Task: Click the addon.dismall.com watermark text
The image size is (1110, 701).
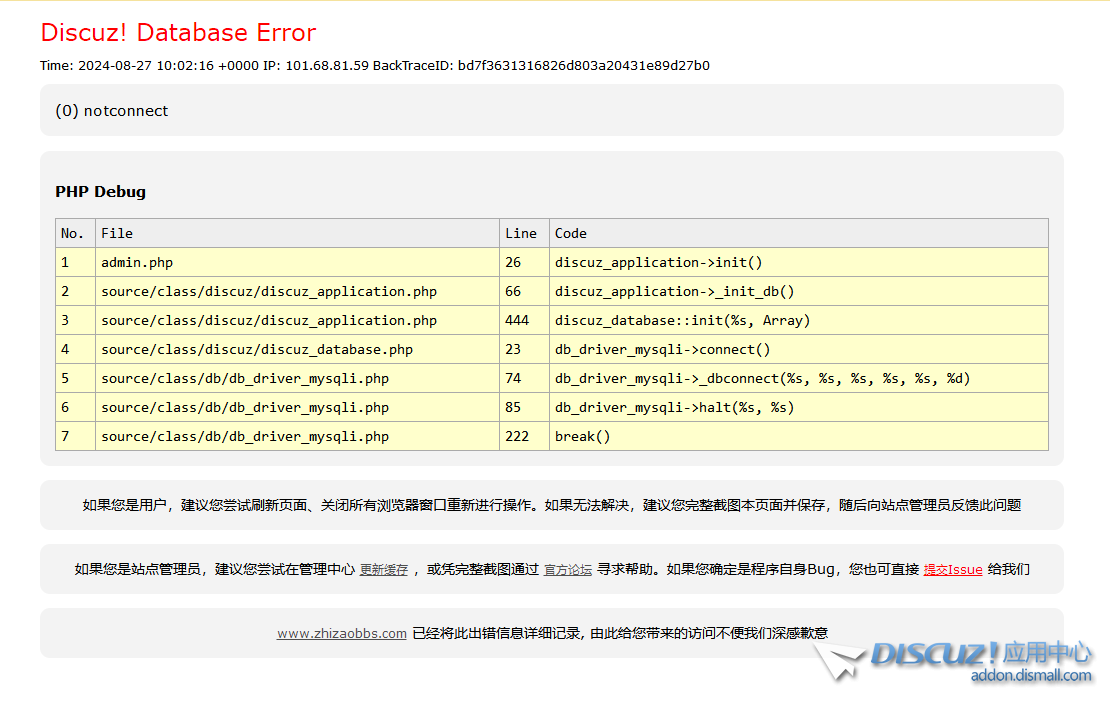Action: [1031, 676]
